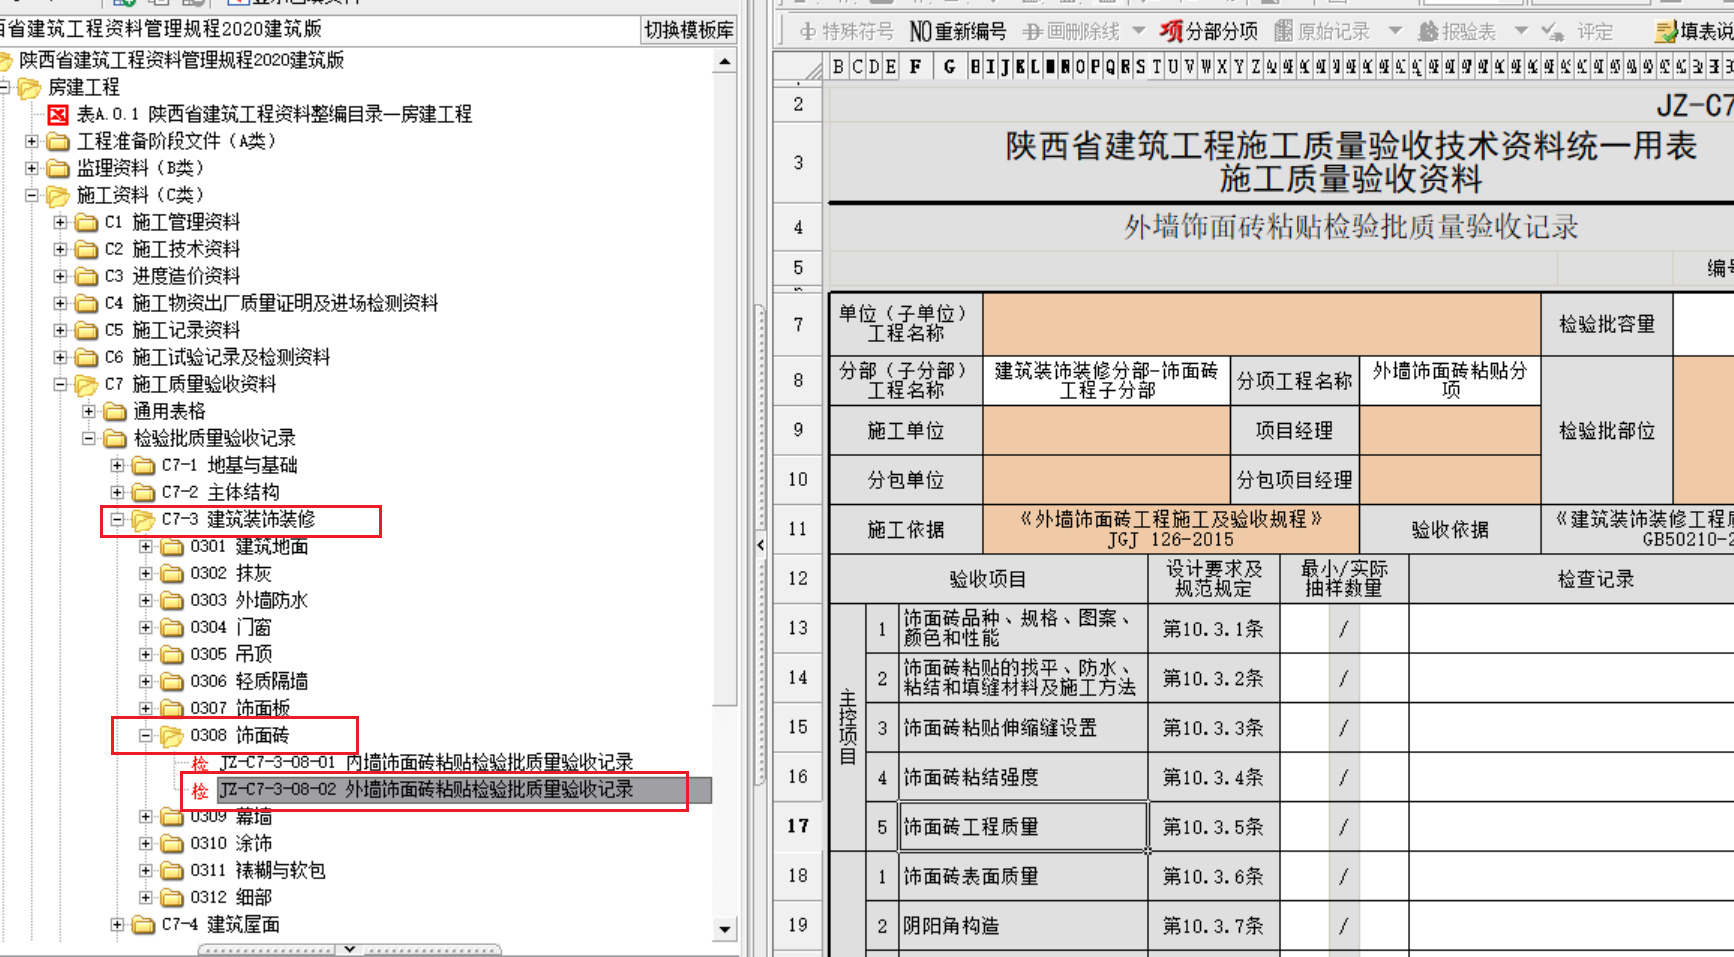Image resolution: width=1734 pixels, height=957 pixels.
Task: Collapse the 0308 饰面砖 tree node
Action: coord(146,736)
